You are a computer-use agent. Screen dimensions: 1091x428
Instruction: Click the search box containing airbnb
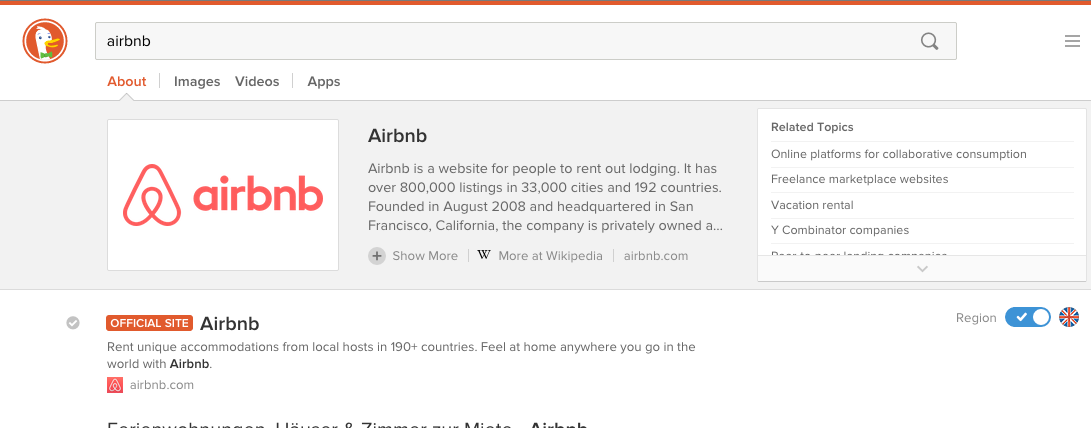point(500,42)
